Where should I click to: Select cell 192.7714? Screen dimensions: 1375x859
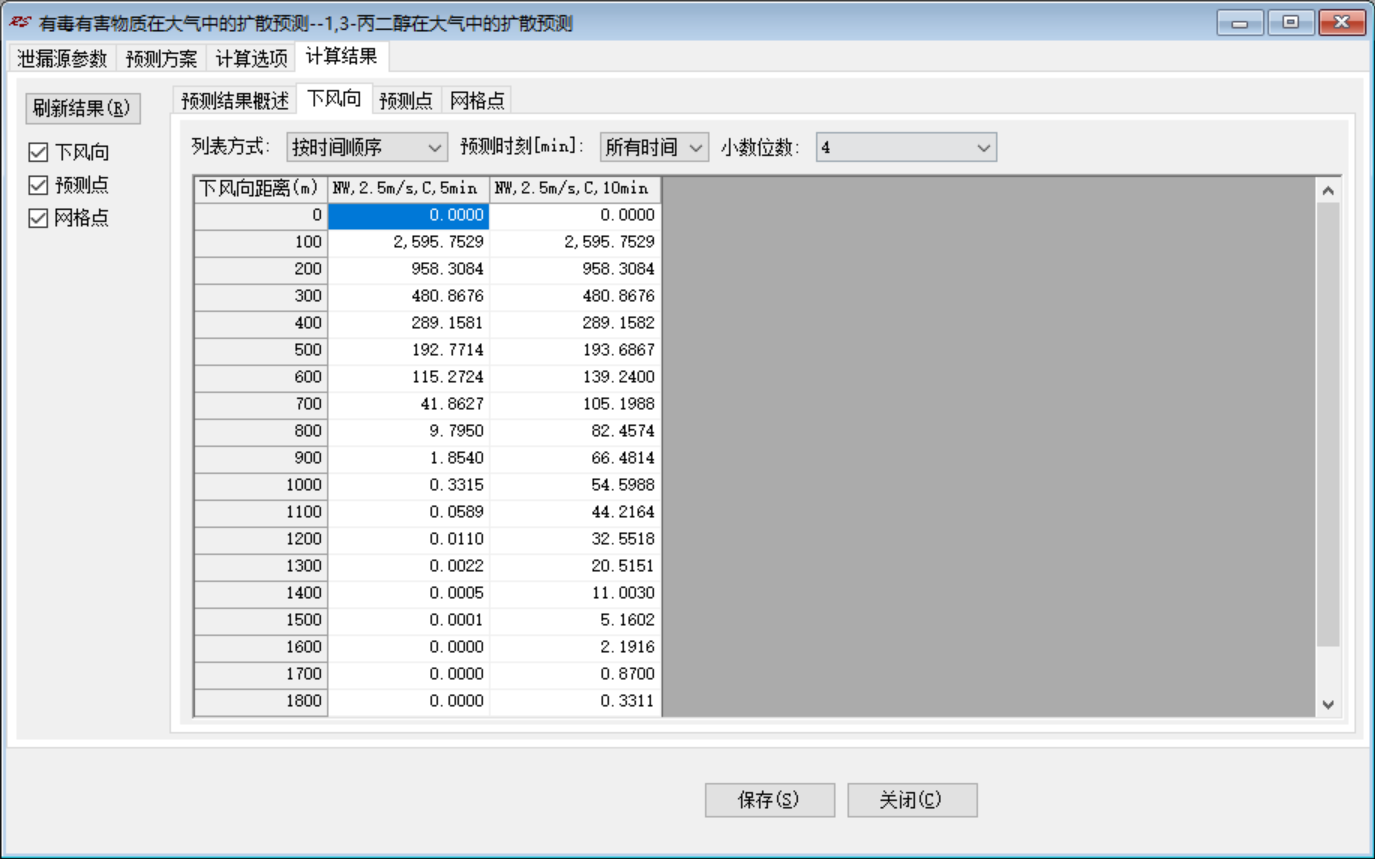pyautogui.click(x=409, y=350)
